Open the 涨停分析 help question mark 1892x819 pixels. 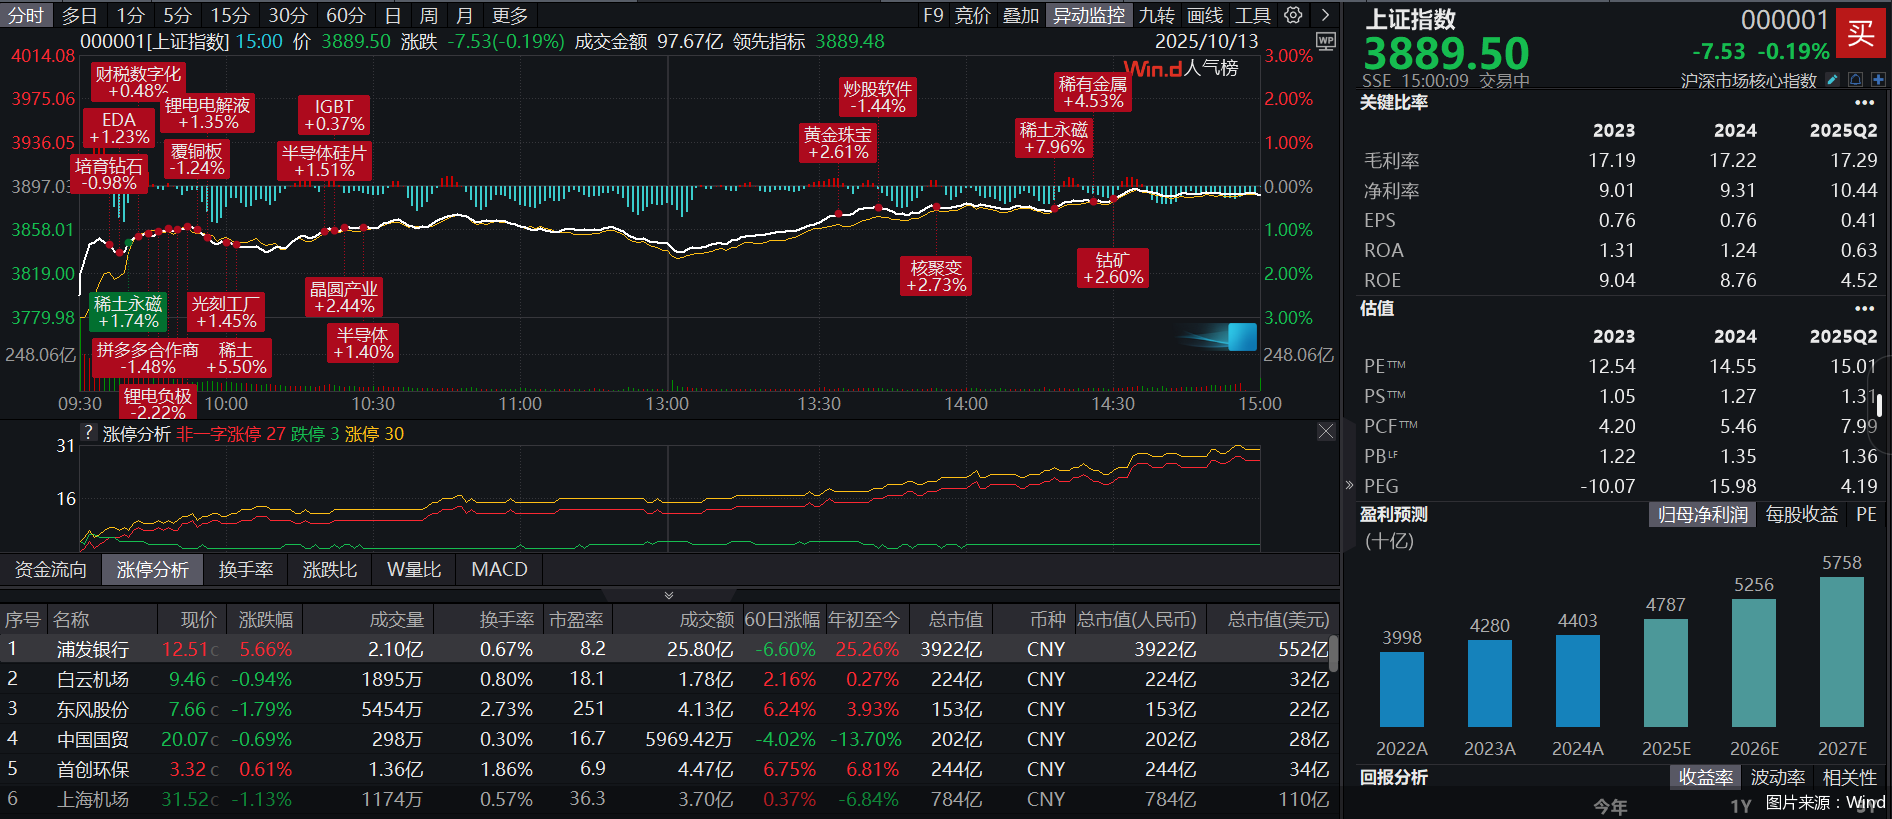coord(89,433)
